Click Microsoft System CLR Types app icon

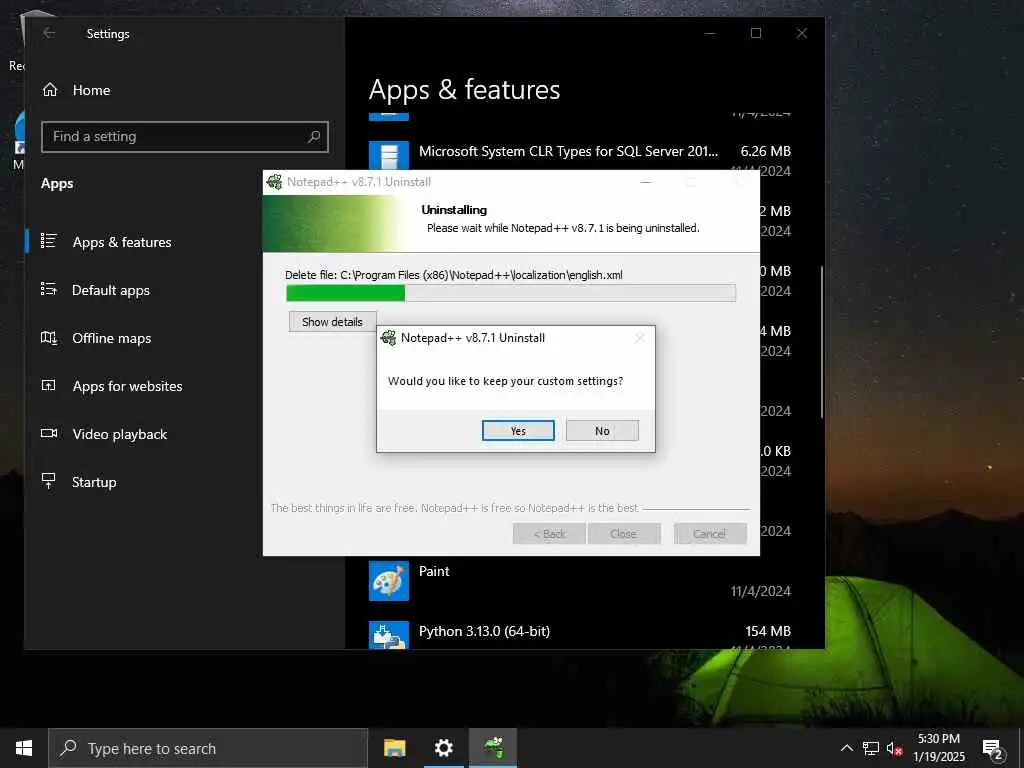point(389,155)
